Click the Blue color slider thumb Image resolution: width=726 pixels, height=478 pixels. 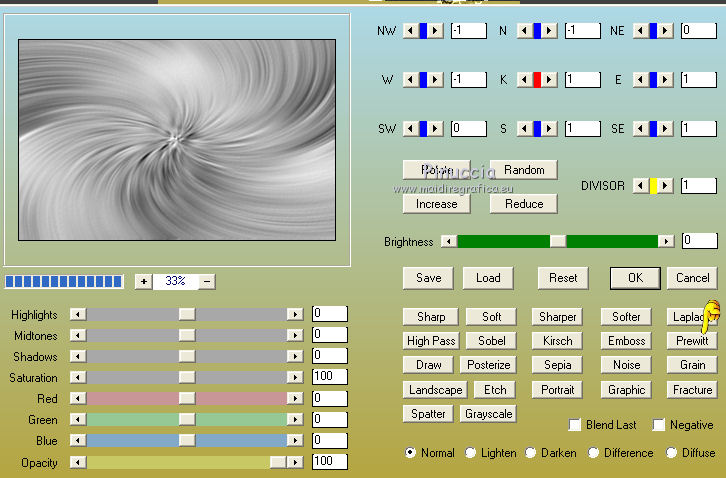coord(187,440)
